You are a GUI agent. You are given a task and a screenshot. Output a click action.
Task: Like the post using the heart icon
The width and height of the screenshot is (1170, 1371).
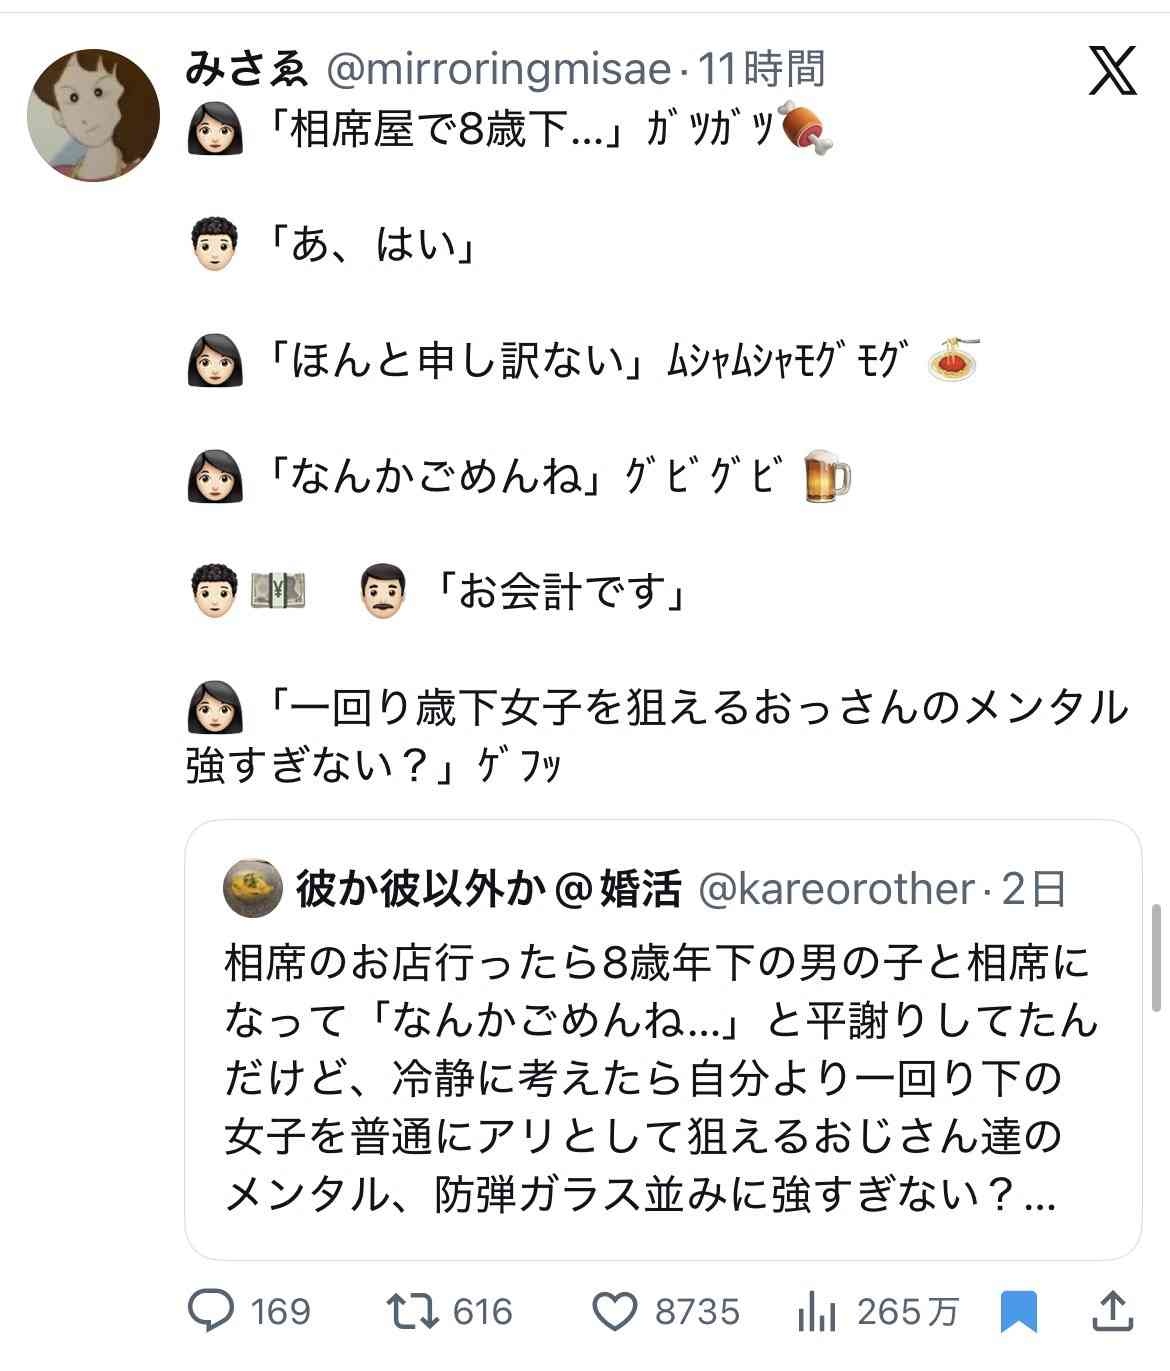point(615,1311)
